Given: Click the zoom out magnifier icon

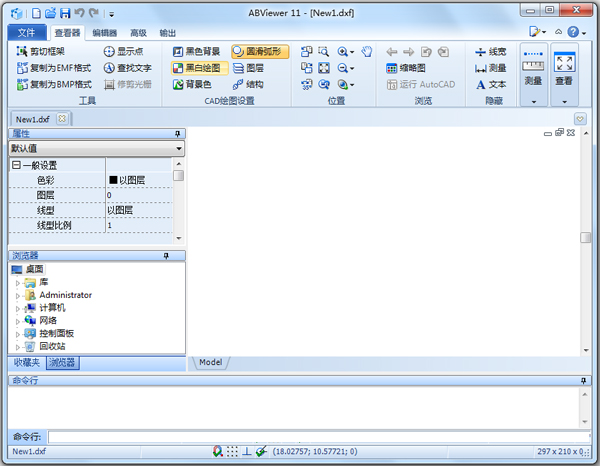Looking at the screenshot, I should pos(342,68).
